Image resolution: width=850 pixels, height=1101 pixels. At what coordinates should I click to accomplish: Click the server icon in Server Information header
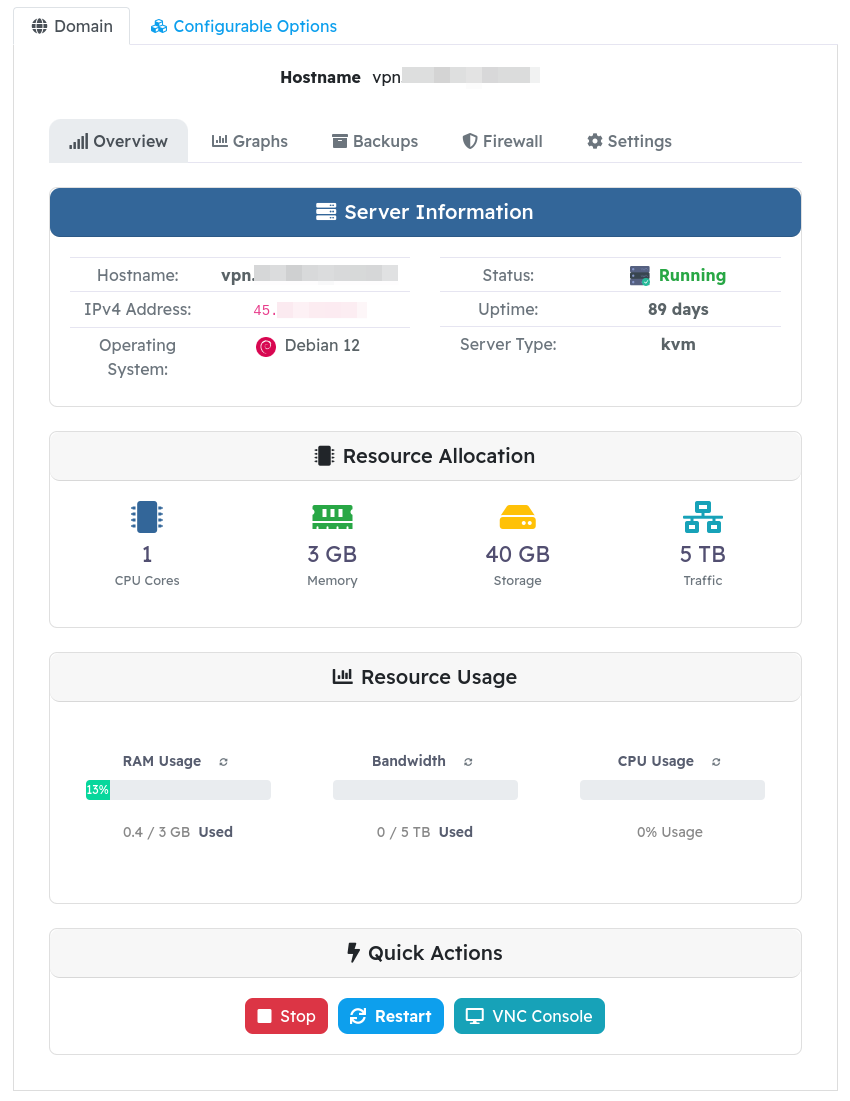(x=326, y=211)
